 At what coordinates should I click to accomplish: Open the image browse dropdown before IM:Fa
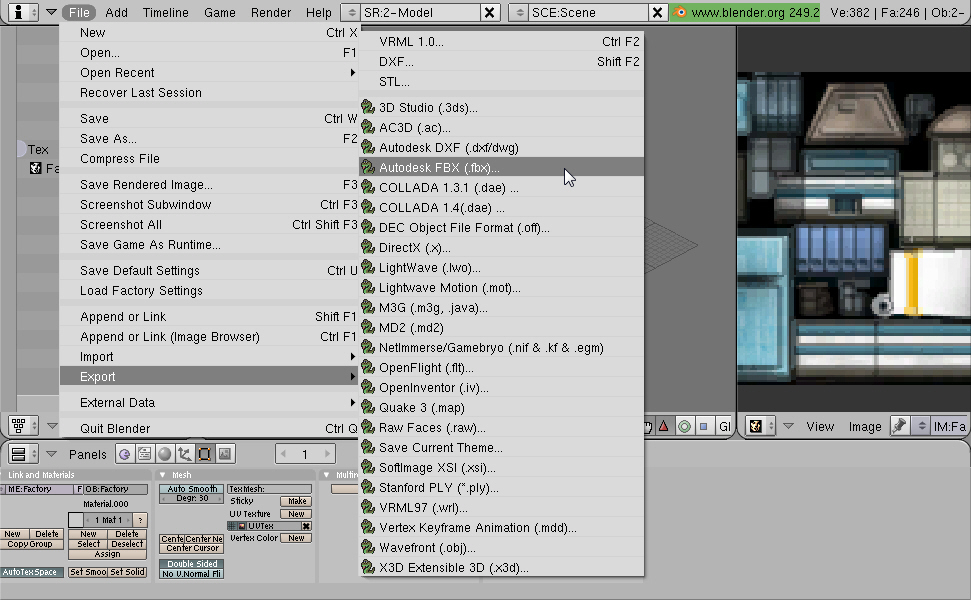click(x=921, y=426)
